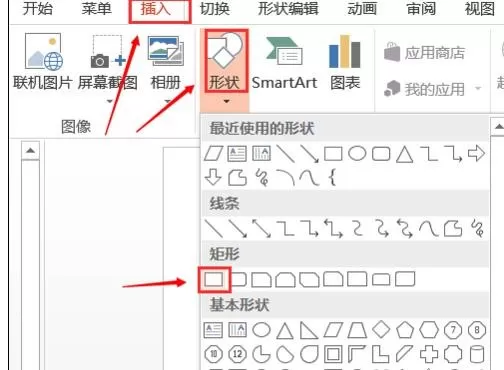The height and width of the screenshot is (370, 504).
Task: Expand the 屏幕截图 dropdown arrow
Action: coord(109,101)
